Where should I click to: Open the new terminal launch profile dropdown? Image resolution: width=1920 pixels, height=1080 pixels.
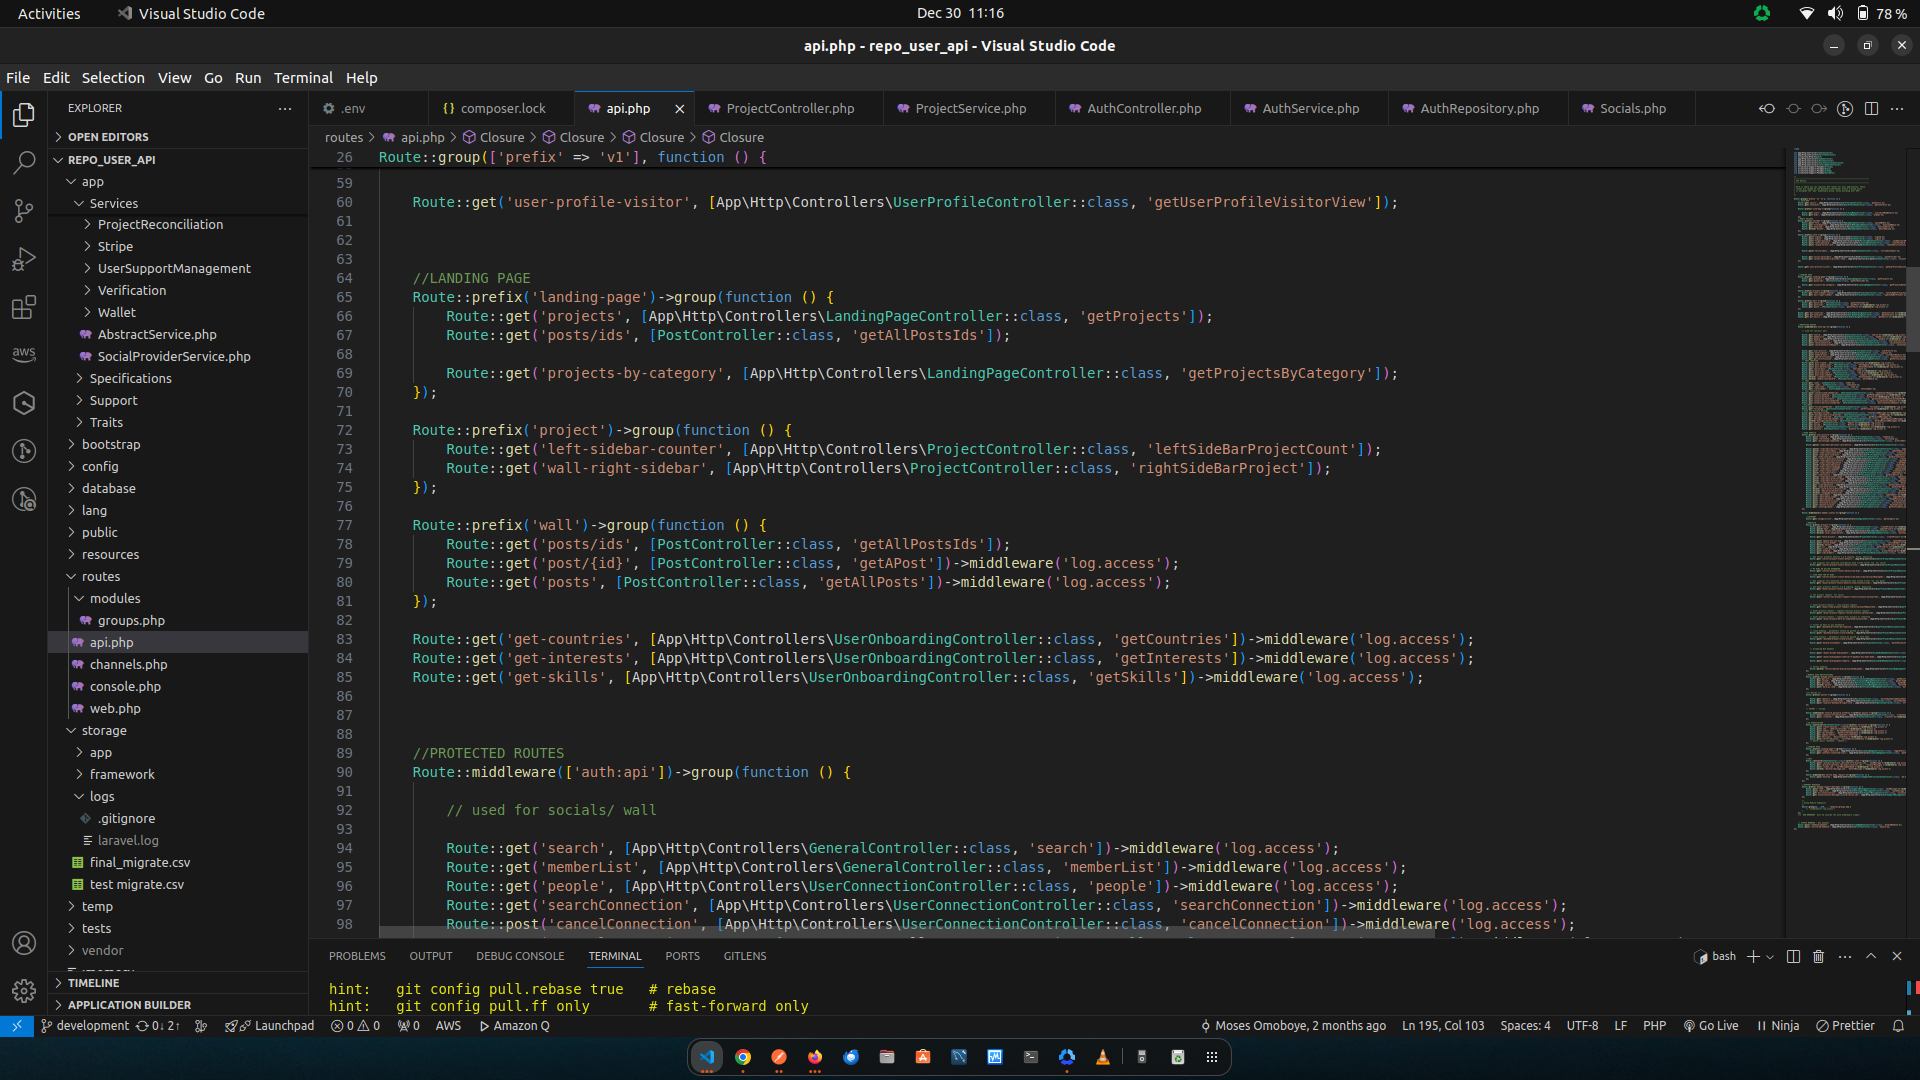1771,957
